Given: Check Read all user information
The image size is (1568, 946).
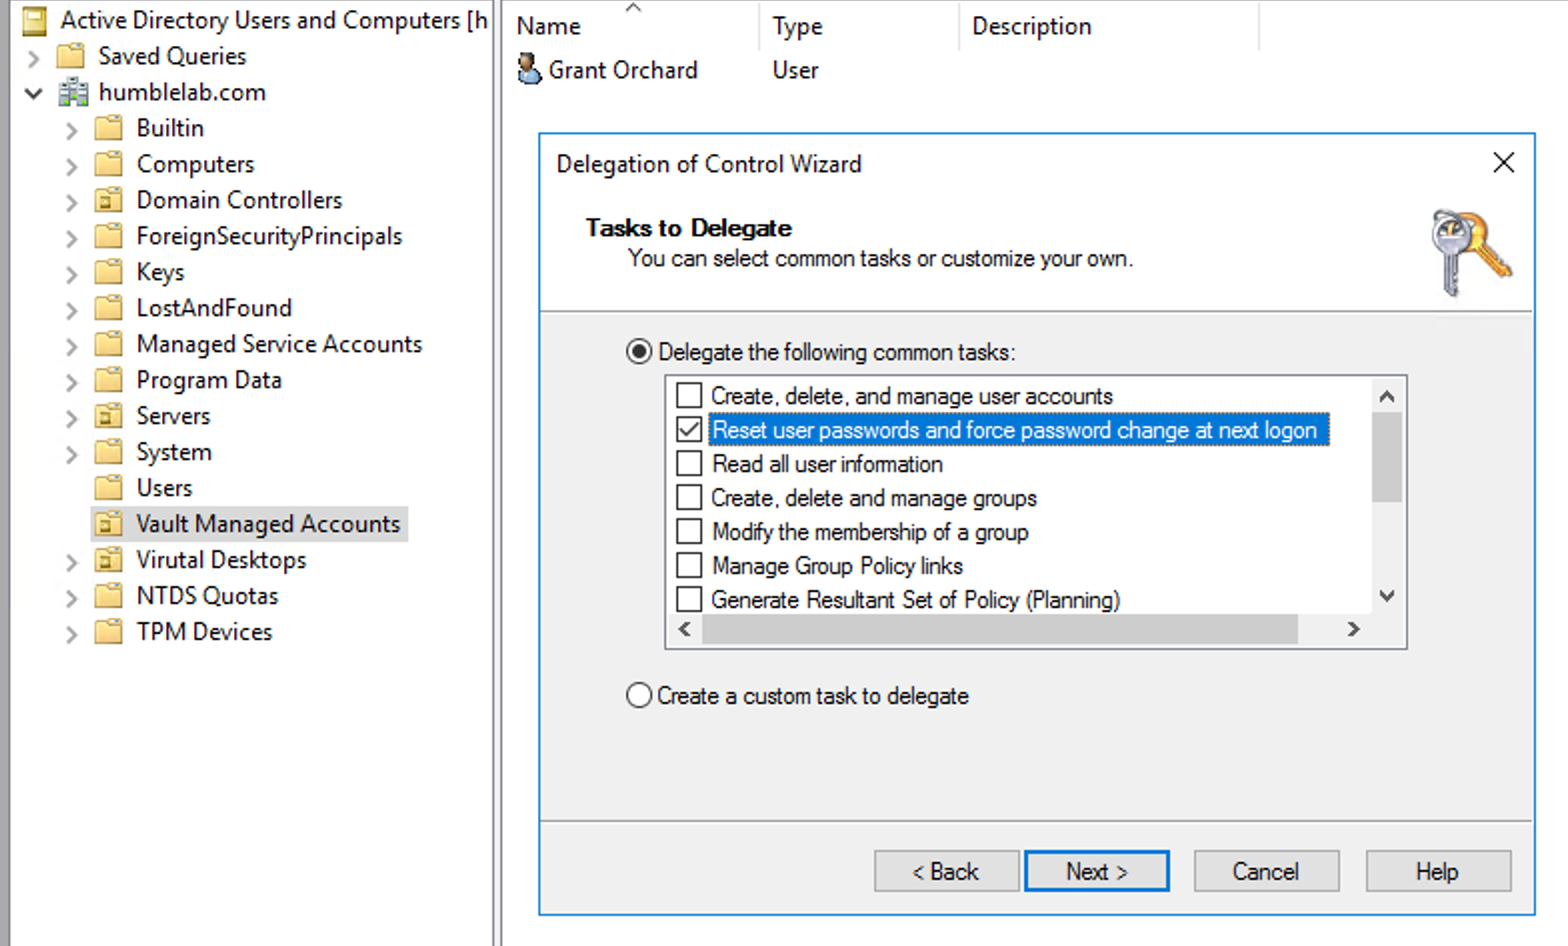Looking at the screenshot, I should coord(689,464).
